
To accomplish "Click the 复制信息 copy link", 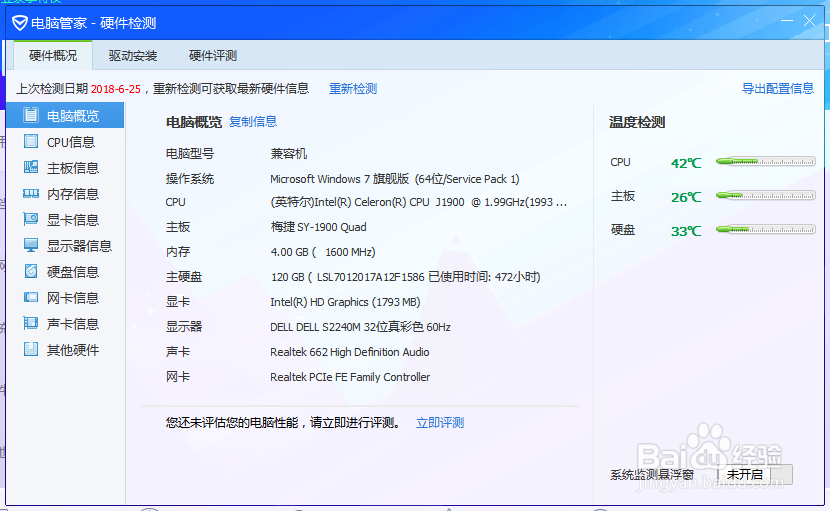I will click(x=253, y=122).
